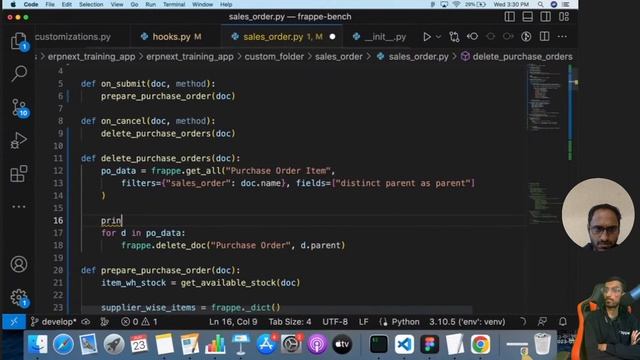640x360 pixels.
Task: Open Source Control view with 10 changes
Action: pyautogui.click(x=19, y=108)
